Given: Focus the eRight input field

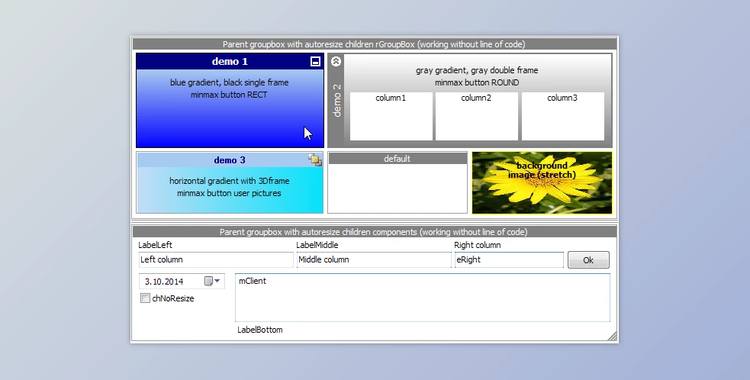Looking at the screenshot, I should [x=509, y=260].
